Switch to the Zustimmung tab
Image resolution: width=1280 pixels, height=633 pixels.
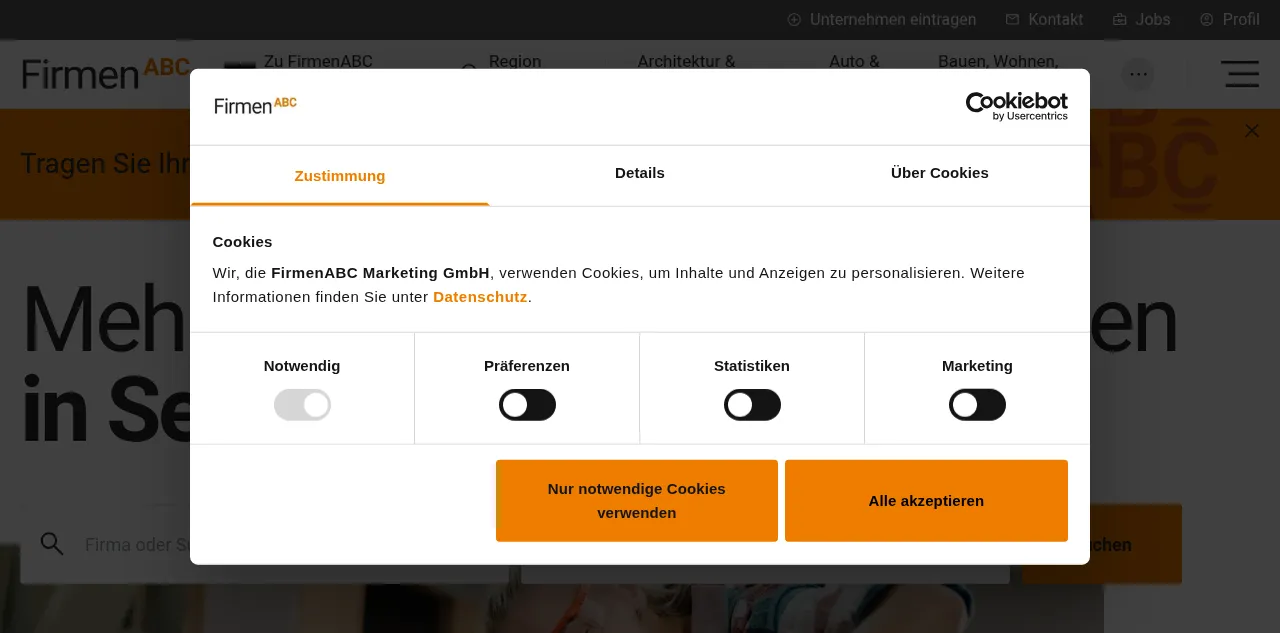pos(340,176)
